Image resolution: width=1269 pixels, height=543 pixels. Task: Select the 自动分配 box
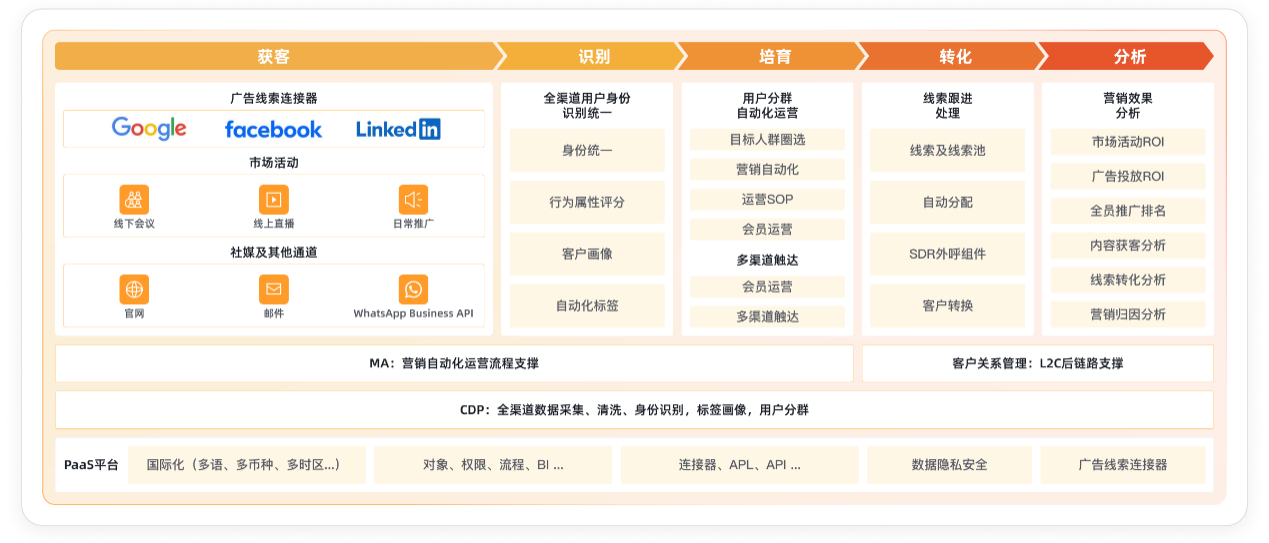click(x=947, y=202)
